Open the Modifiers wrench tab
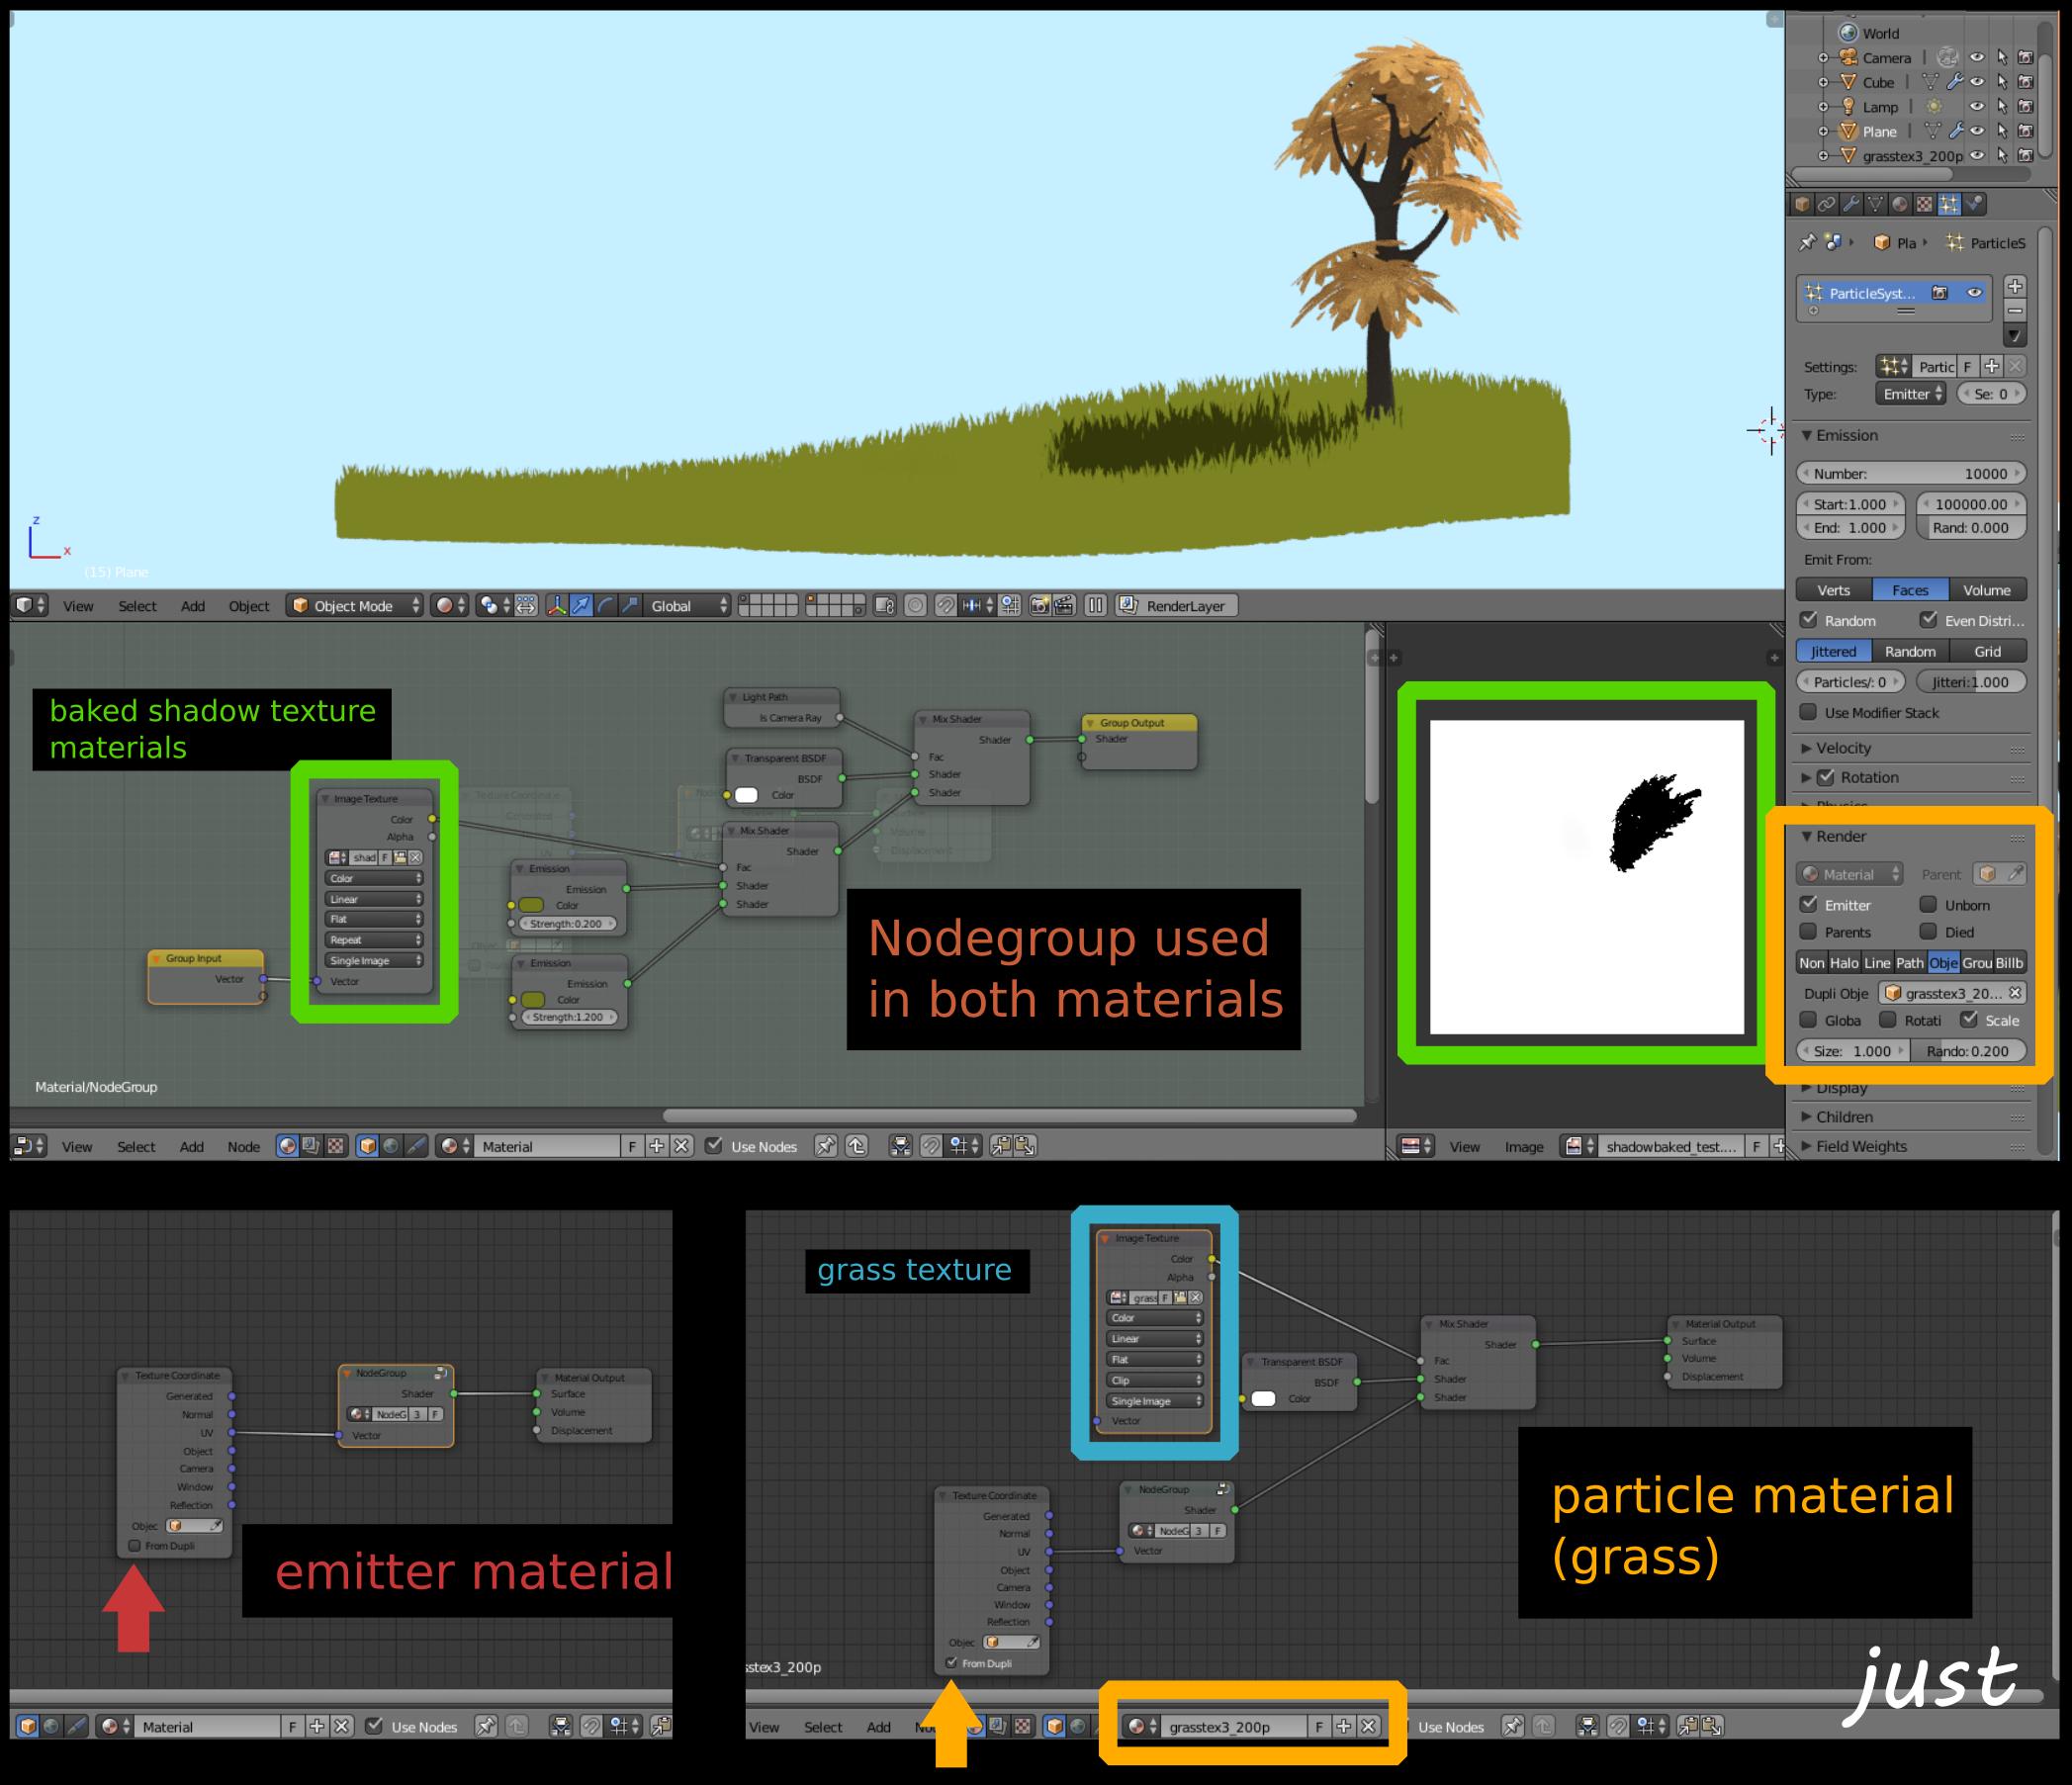 point(1851,204)
